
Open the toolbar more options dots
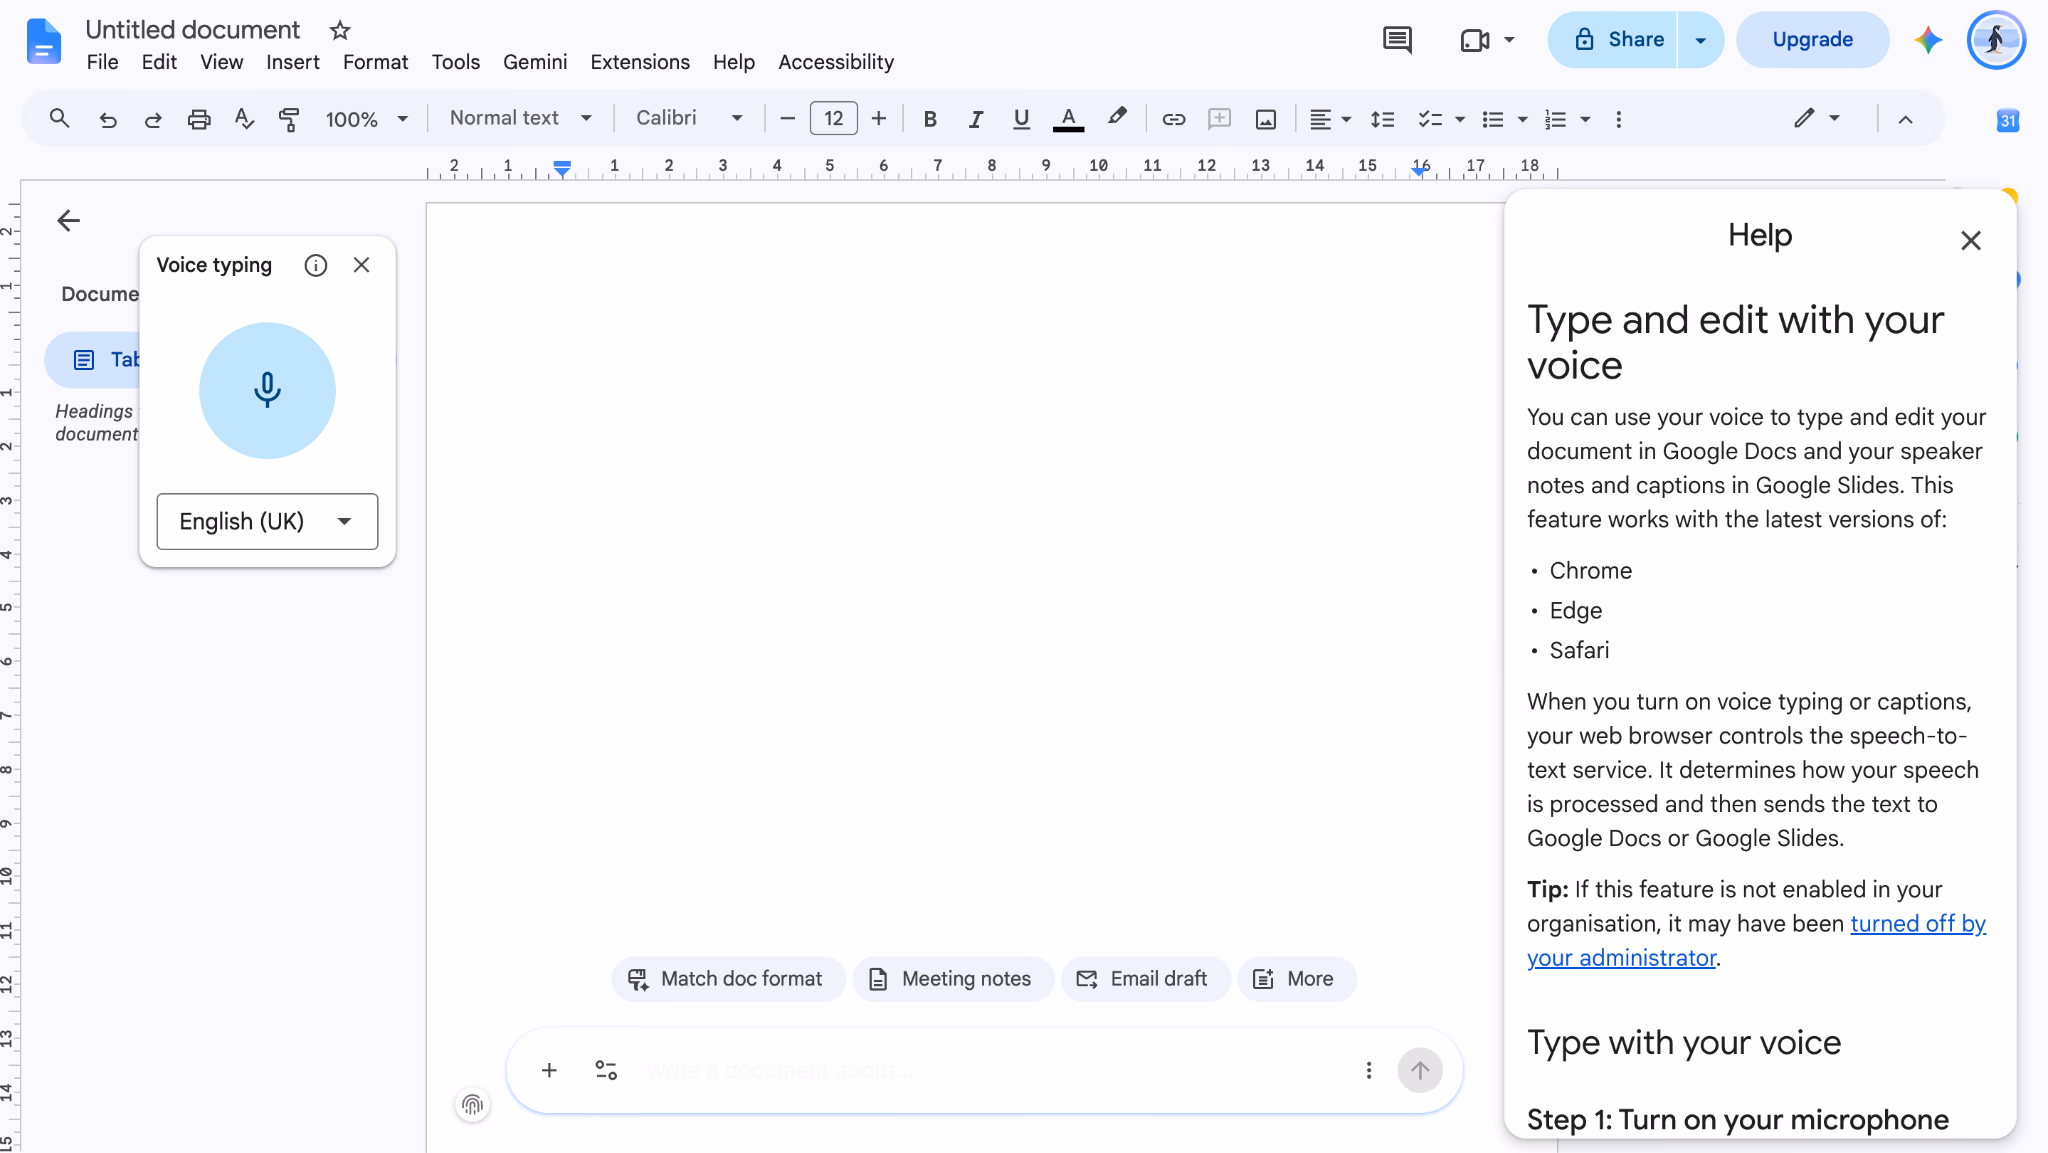tap(1619, 119)
